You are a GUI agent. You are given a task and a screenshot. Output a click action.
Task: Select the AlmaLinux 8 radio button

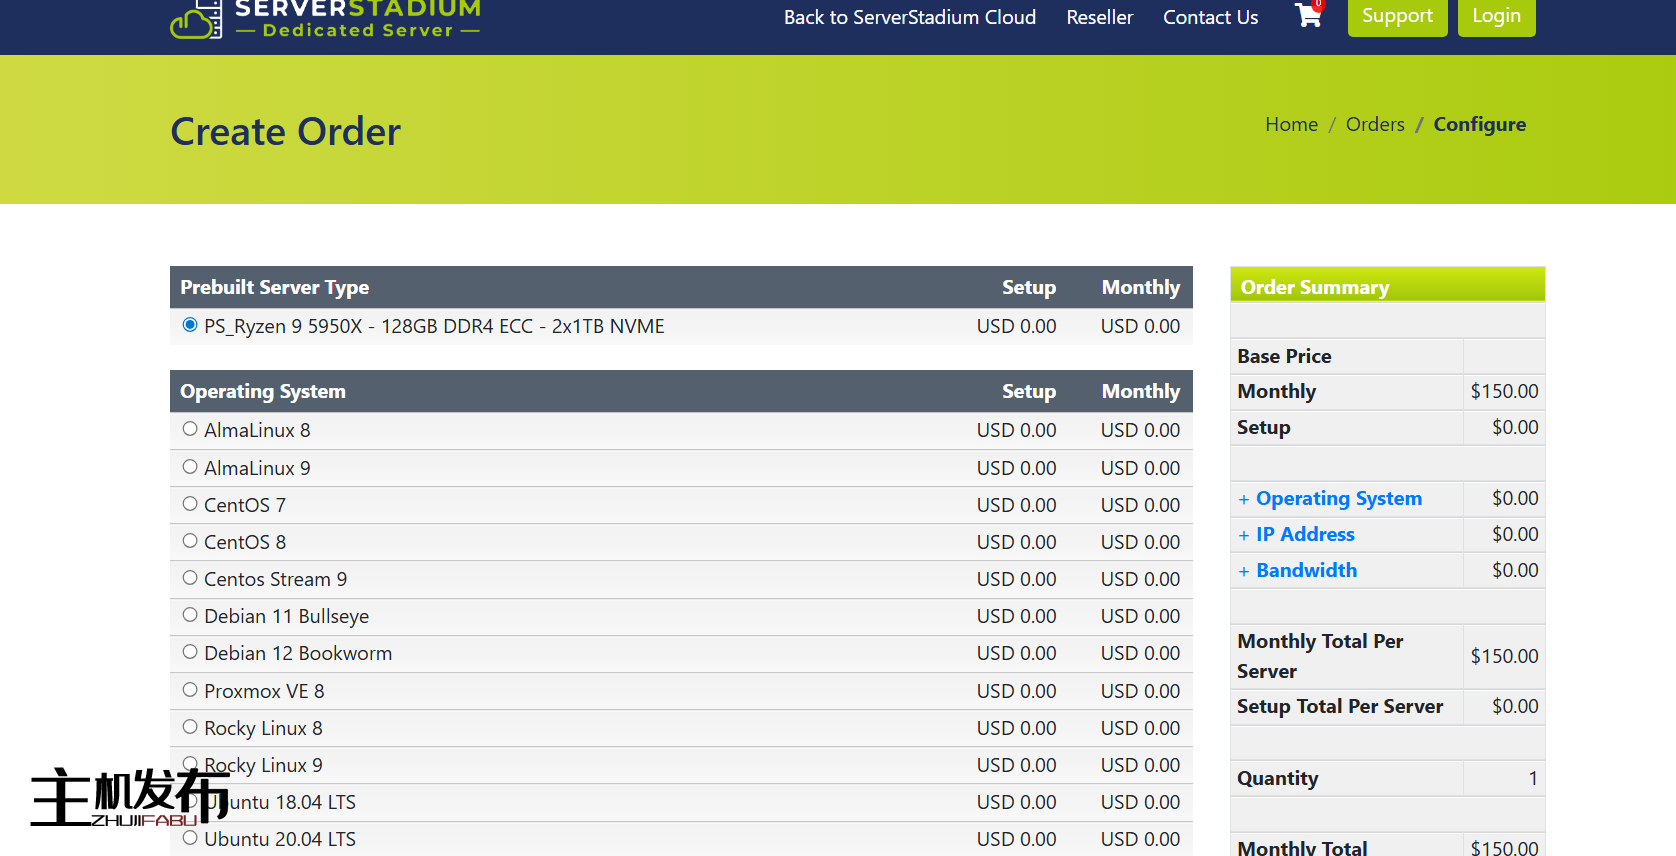[x=190, y=429]
